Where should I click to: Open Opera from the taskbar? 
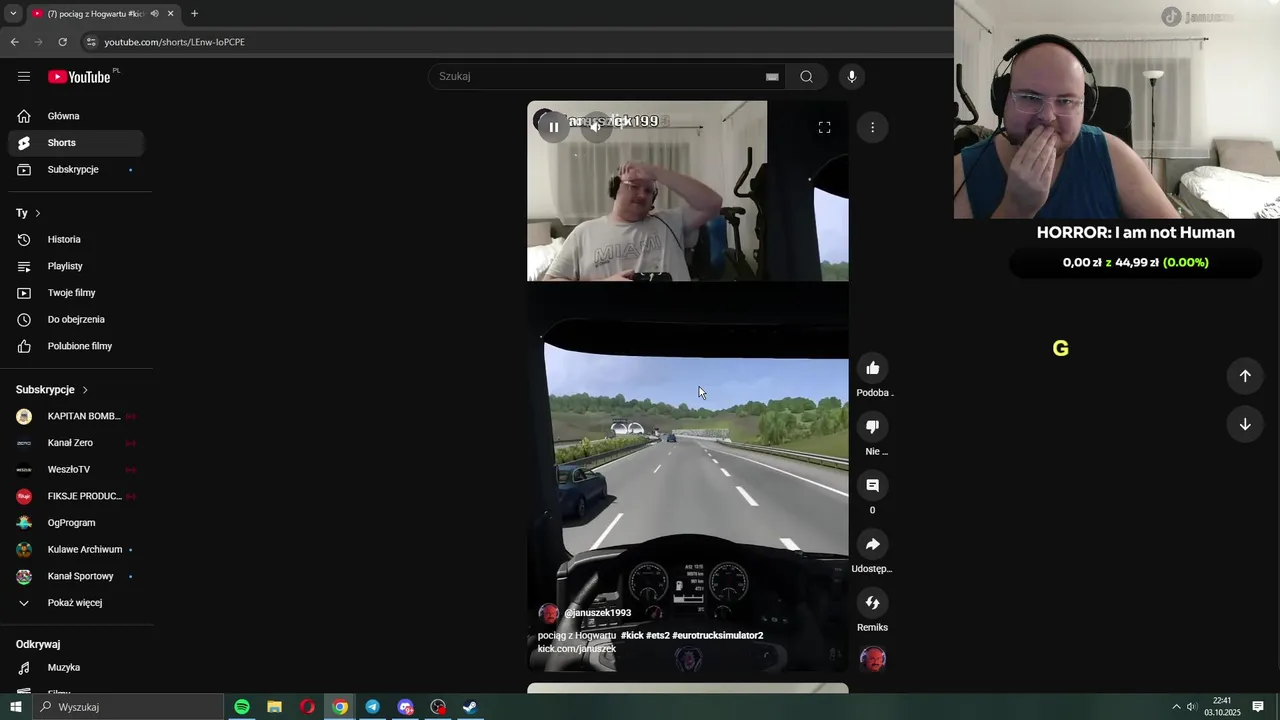(x=307, y=707)
